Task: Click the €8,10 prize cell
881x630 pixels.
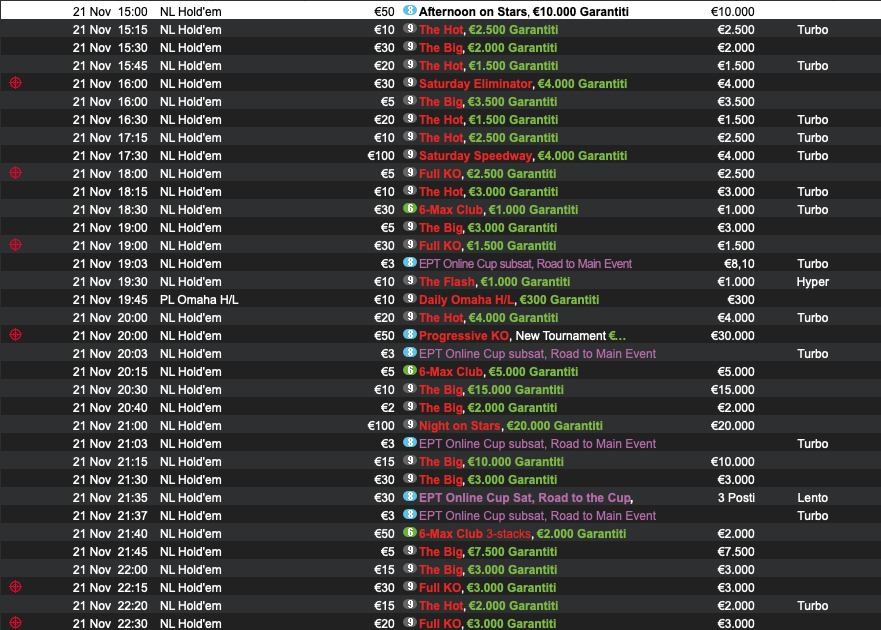Action: [739, 264]
